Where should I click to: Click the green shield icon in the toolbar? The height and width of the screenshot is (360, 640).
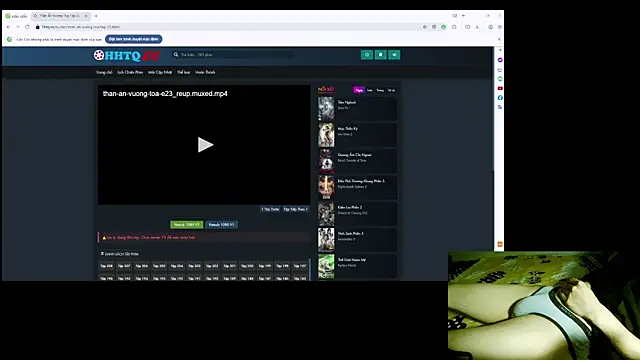click(x=444, y=27)
